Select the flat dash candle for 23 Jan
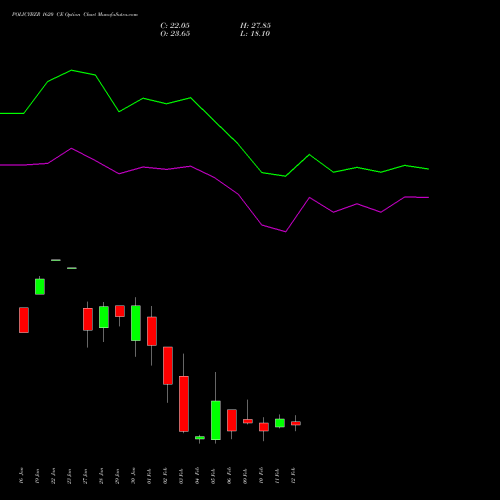500x500 pixels. pyautogui.click(x=72, y=268)
